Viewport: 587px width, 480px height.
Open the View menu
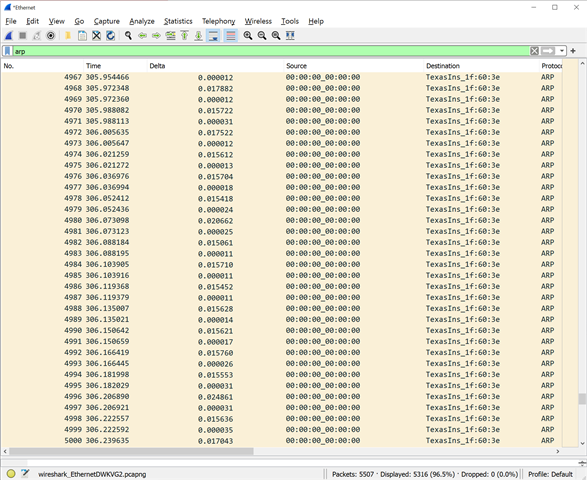tap(57, 21)
